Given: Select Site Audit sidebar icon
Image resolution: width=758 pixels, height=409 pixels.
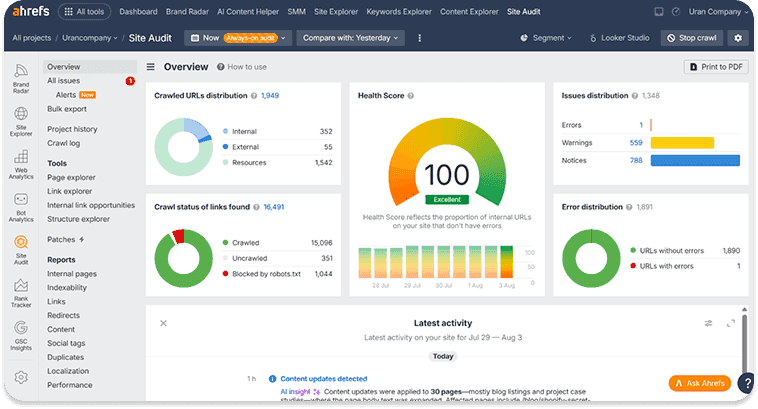Looking at the screenshot, I should [x=21, y=250].
